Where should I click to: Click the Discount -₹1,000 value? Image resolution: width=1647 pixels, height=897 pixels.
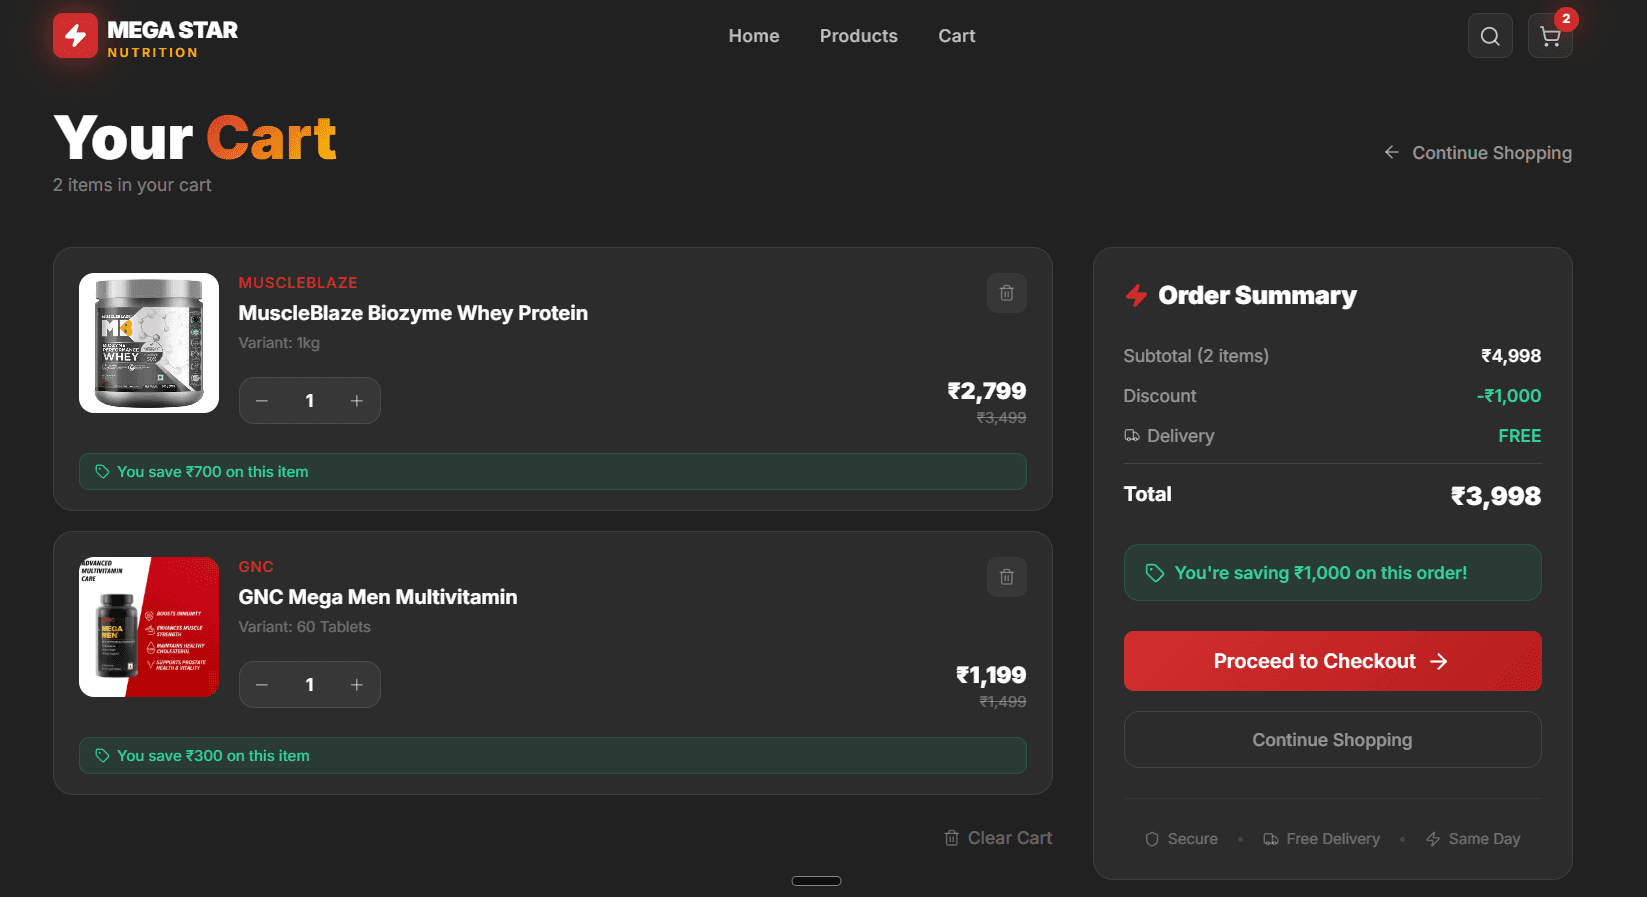[x=1509, y=396]
